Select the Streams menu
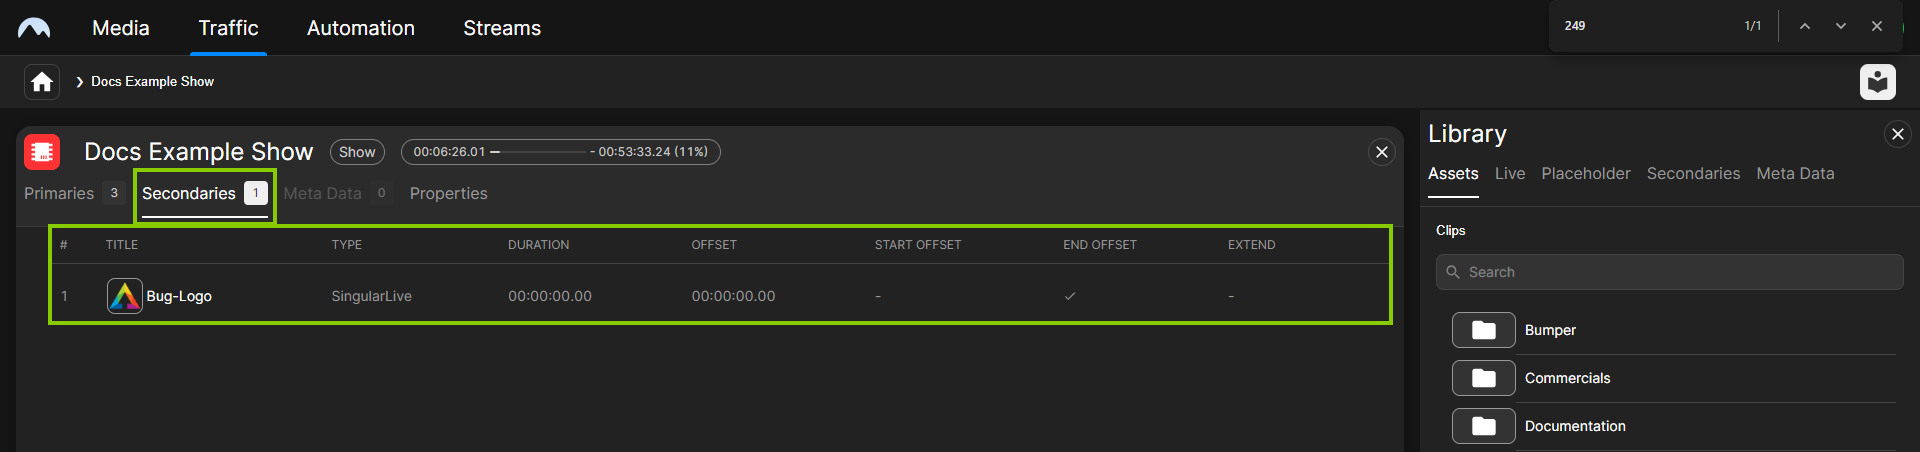 (501, 28)
